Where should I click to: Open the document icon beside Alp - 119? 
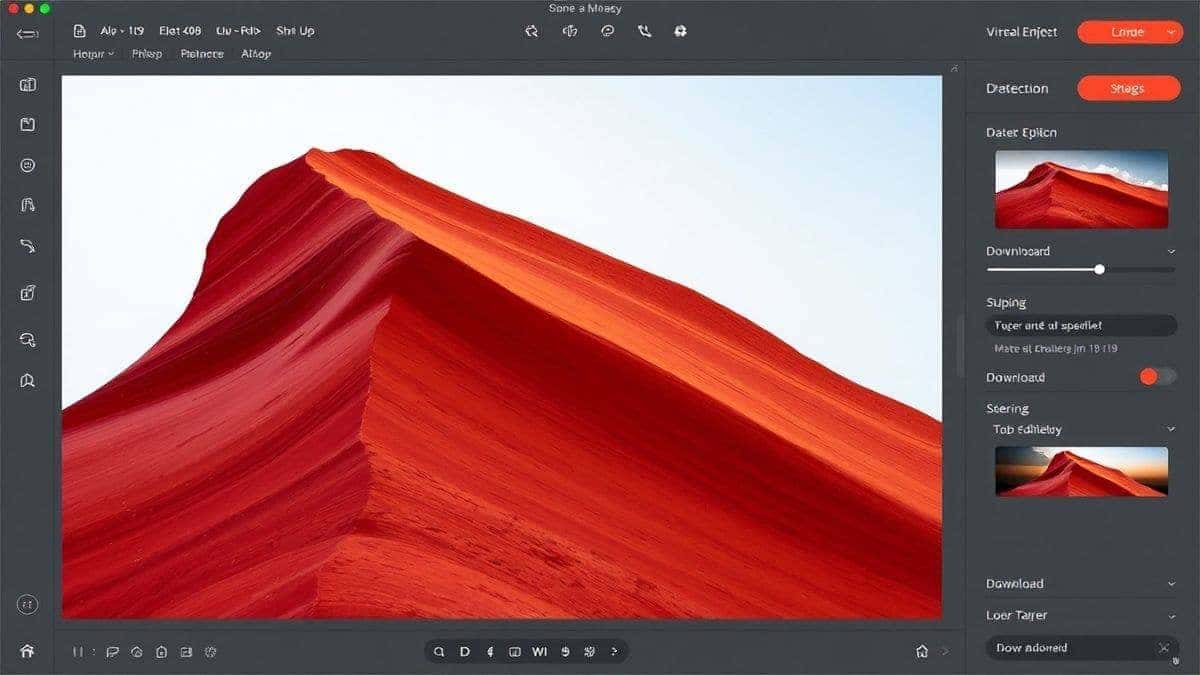pos(80,31)
